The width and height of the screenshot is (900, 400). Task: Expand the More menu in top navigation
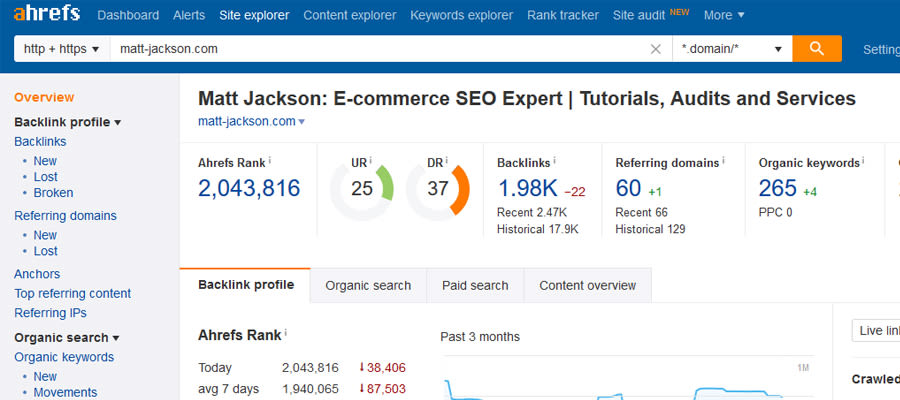click(724, 15)
